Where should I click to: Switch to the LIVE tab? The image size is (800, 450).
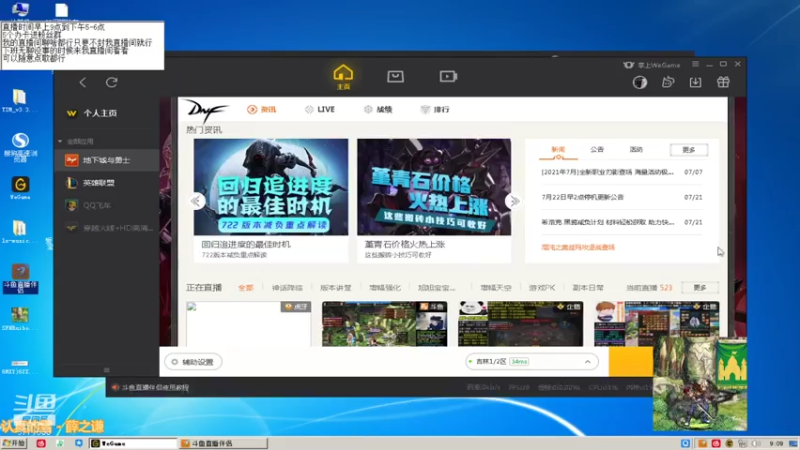pos(320,110)
